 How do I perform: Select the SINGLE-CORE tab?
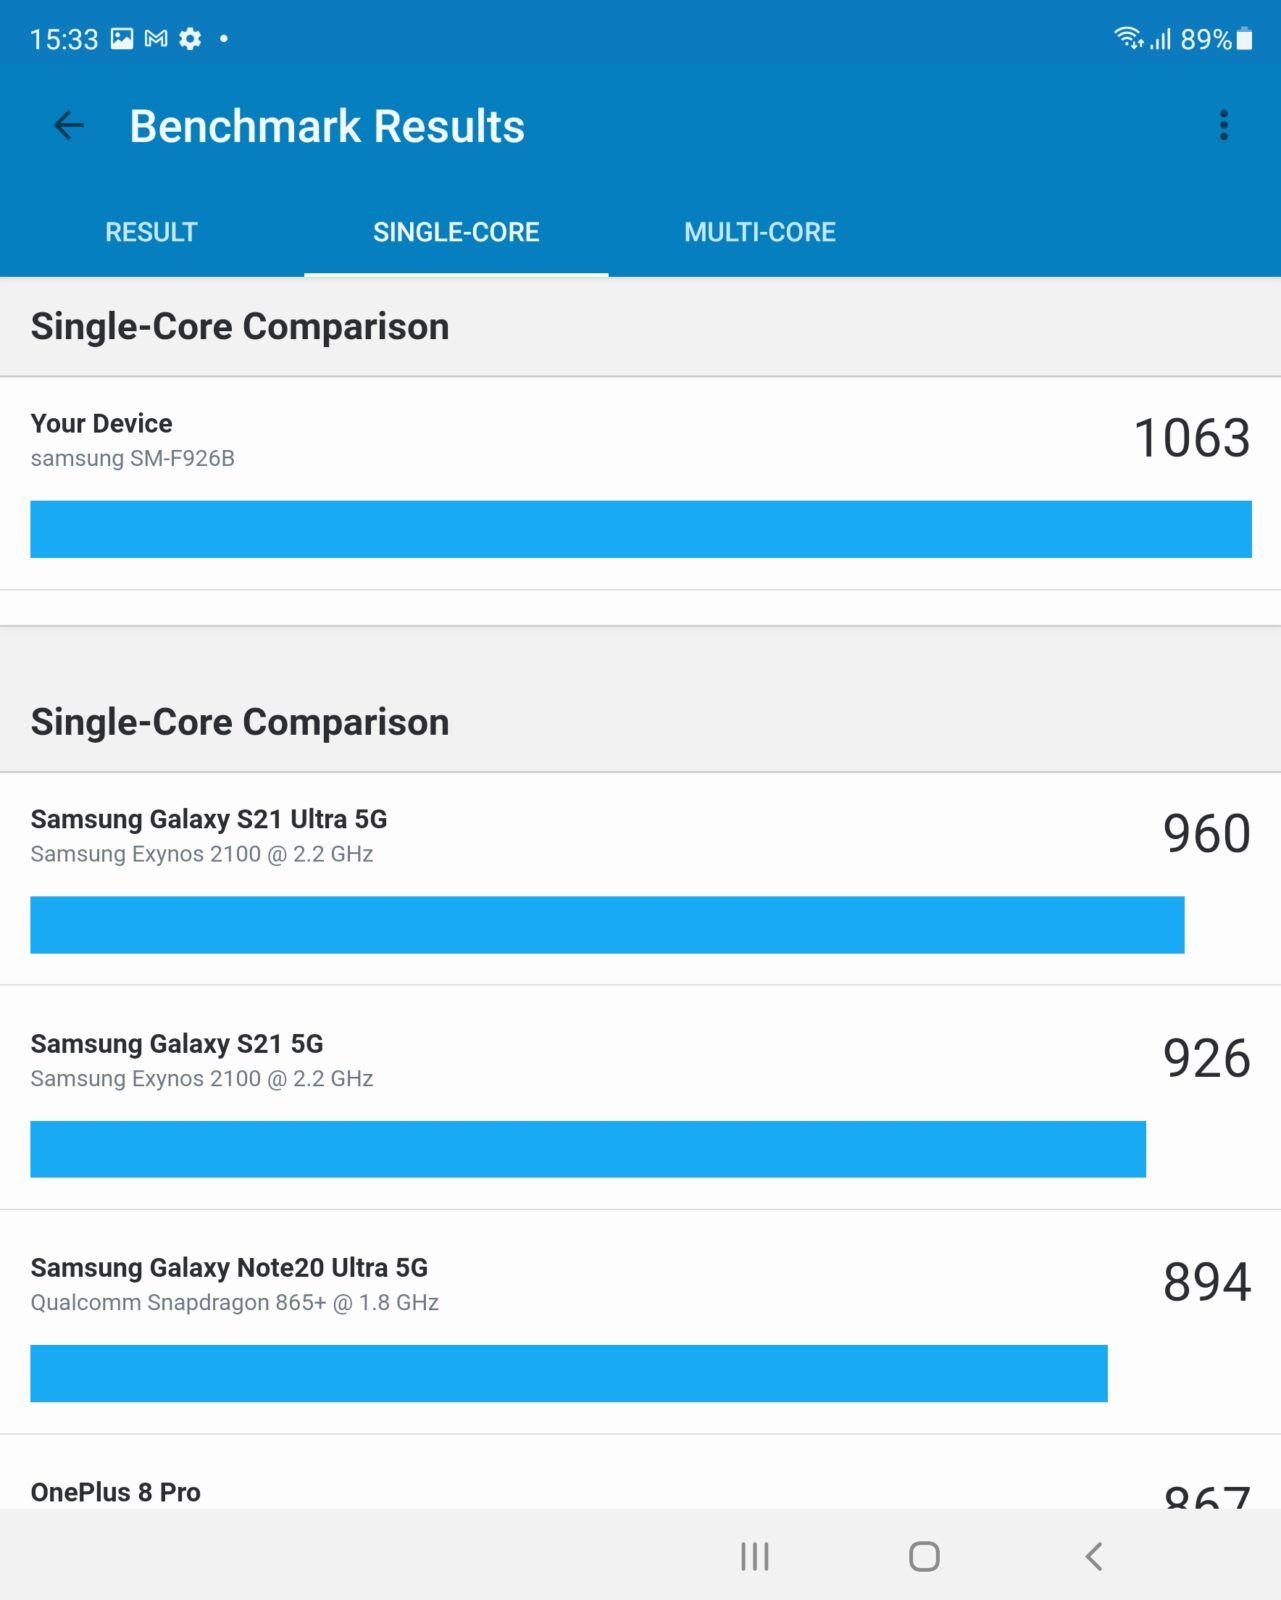tap(456, 232)
